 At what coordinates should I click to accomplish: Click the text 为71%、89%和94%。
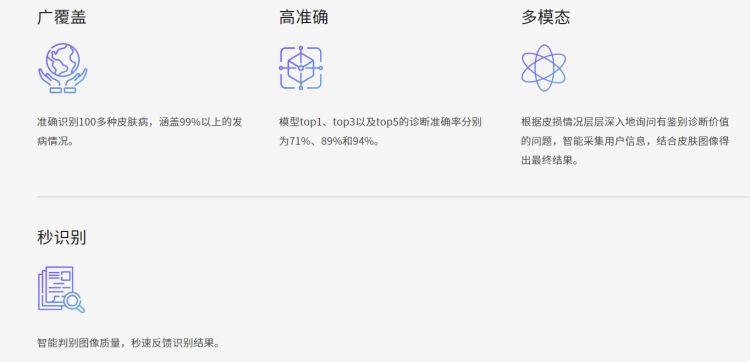point(330,142)
